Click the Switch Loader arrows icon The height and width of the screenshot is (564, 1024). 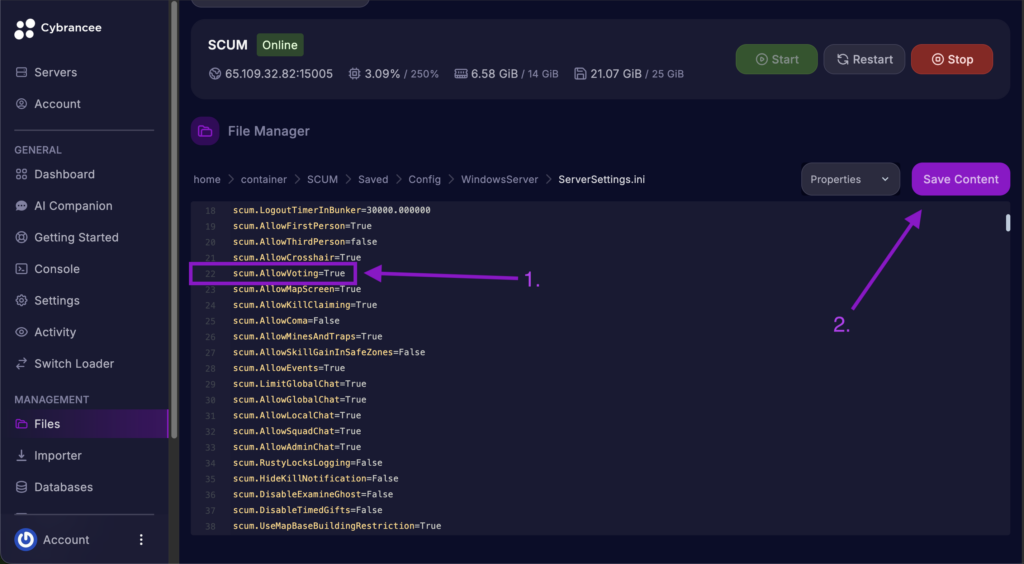tap(22, 364)
